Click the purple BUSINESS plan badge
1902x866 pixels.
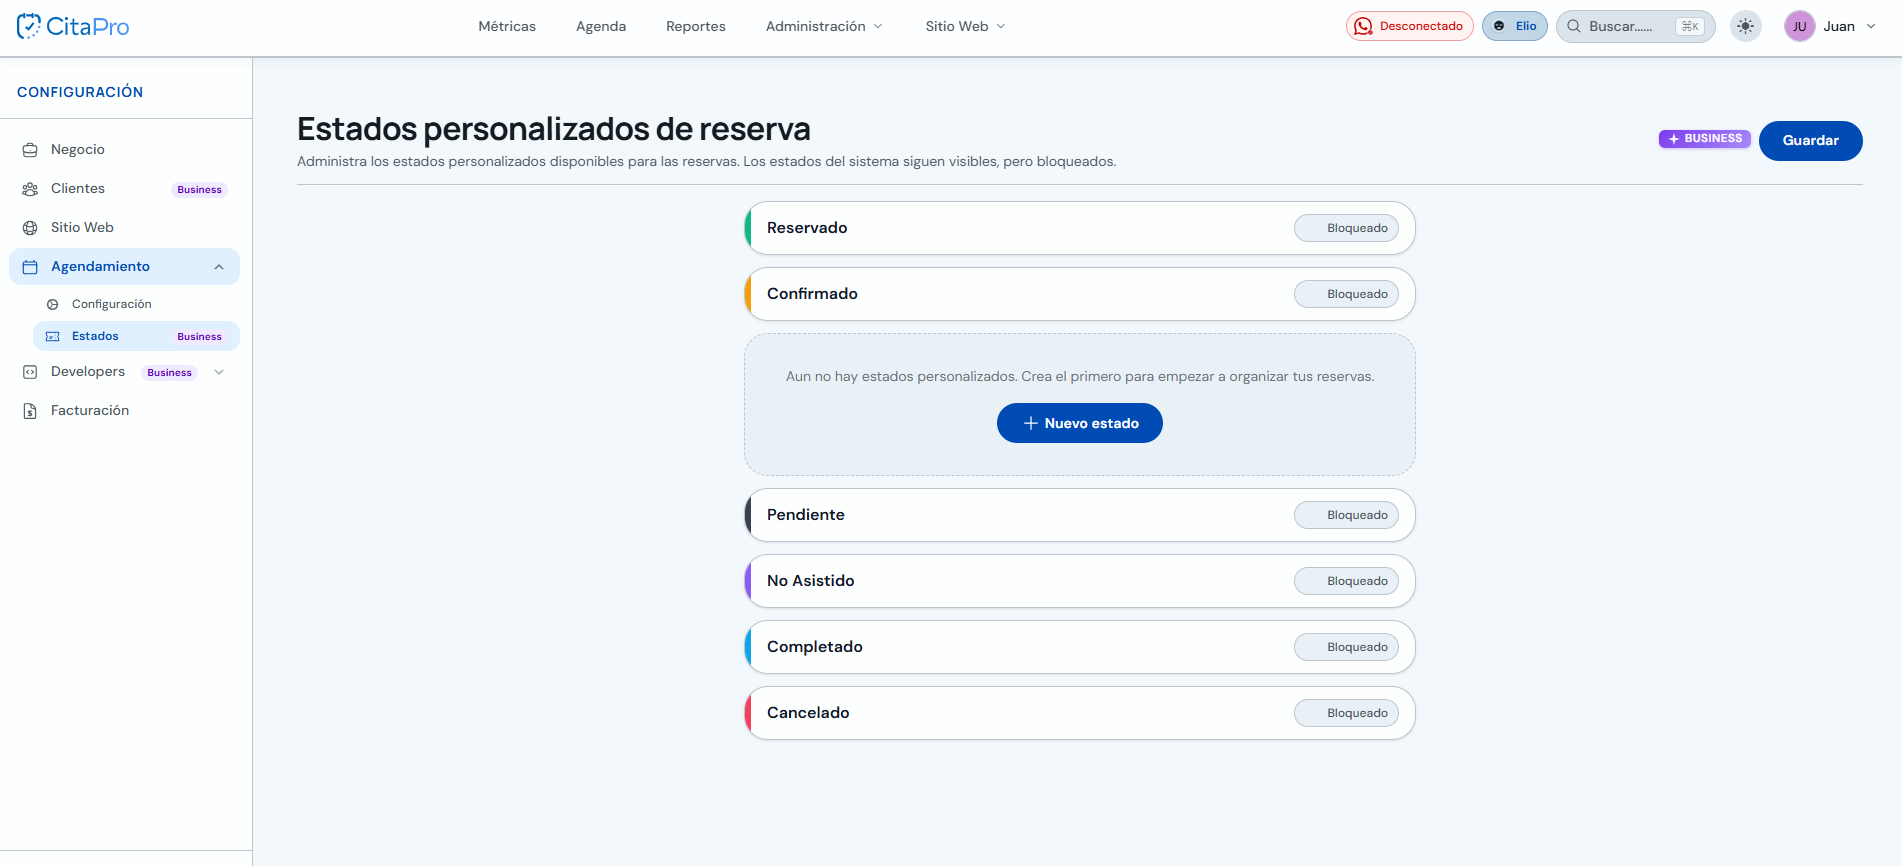coord(1705,139)
